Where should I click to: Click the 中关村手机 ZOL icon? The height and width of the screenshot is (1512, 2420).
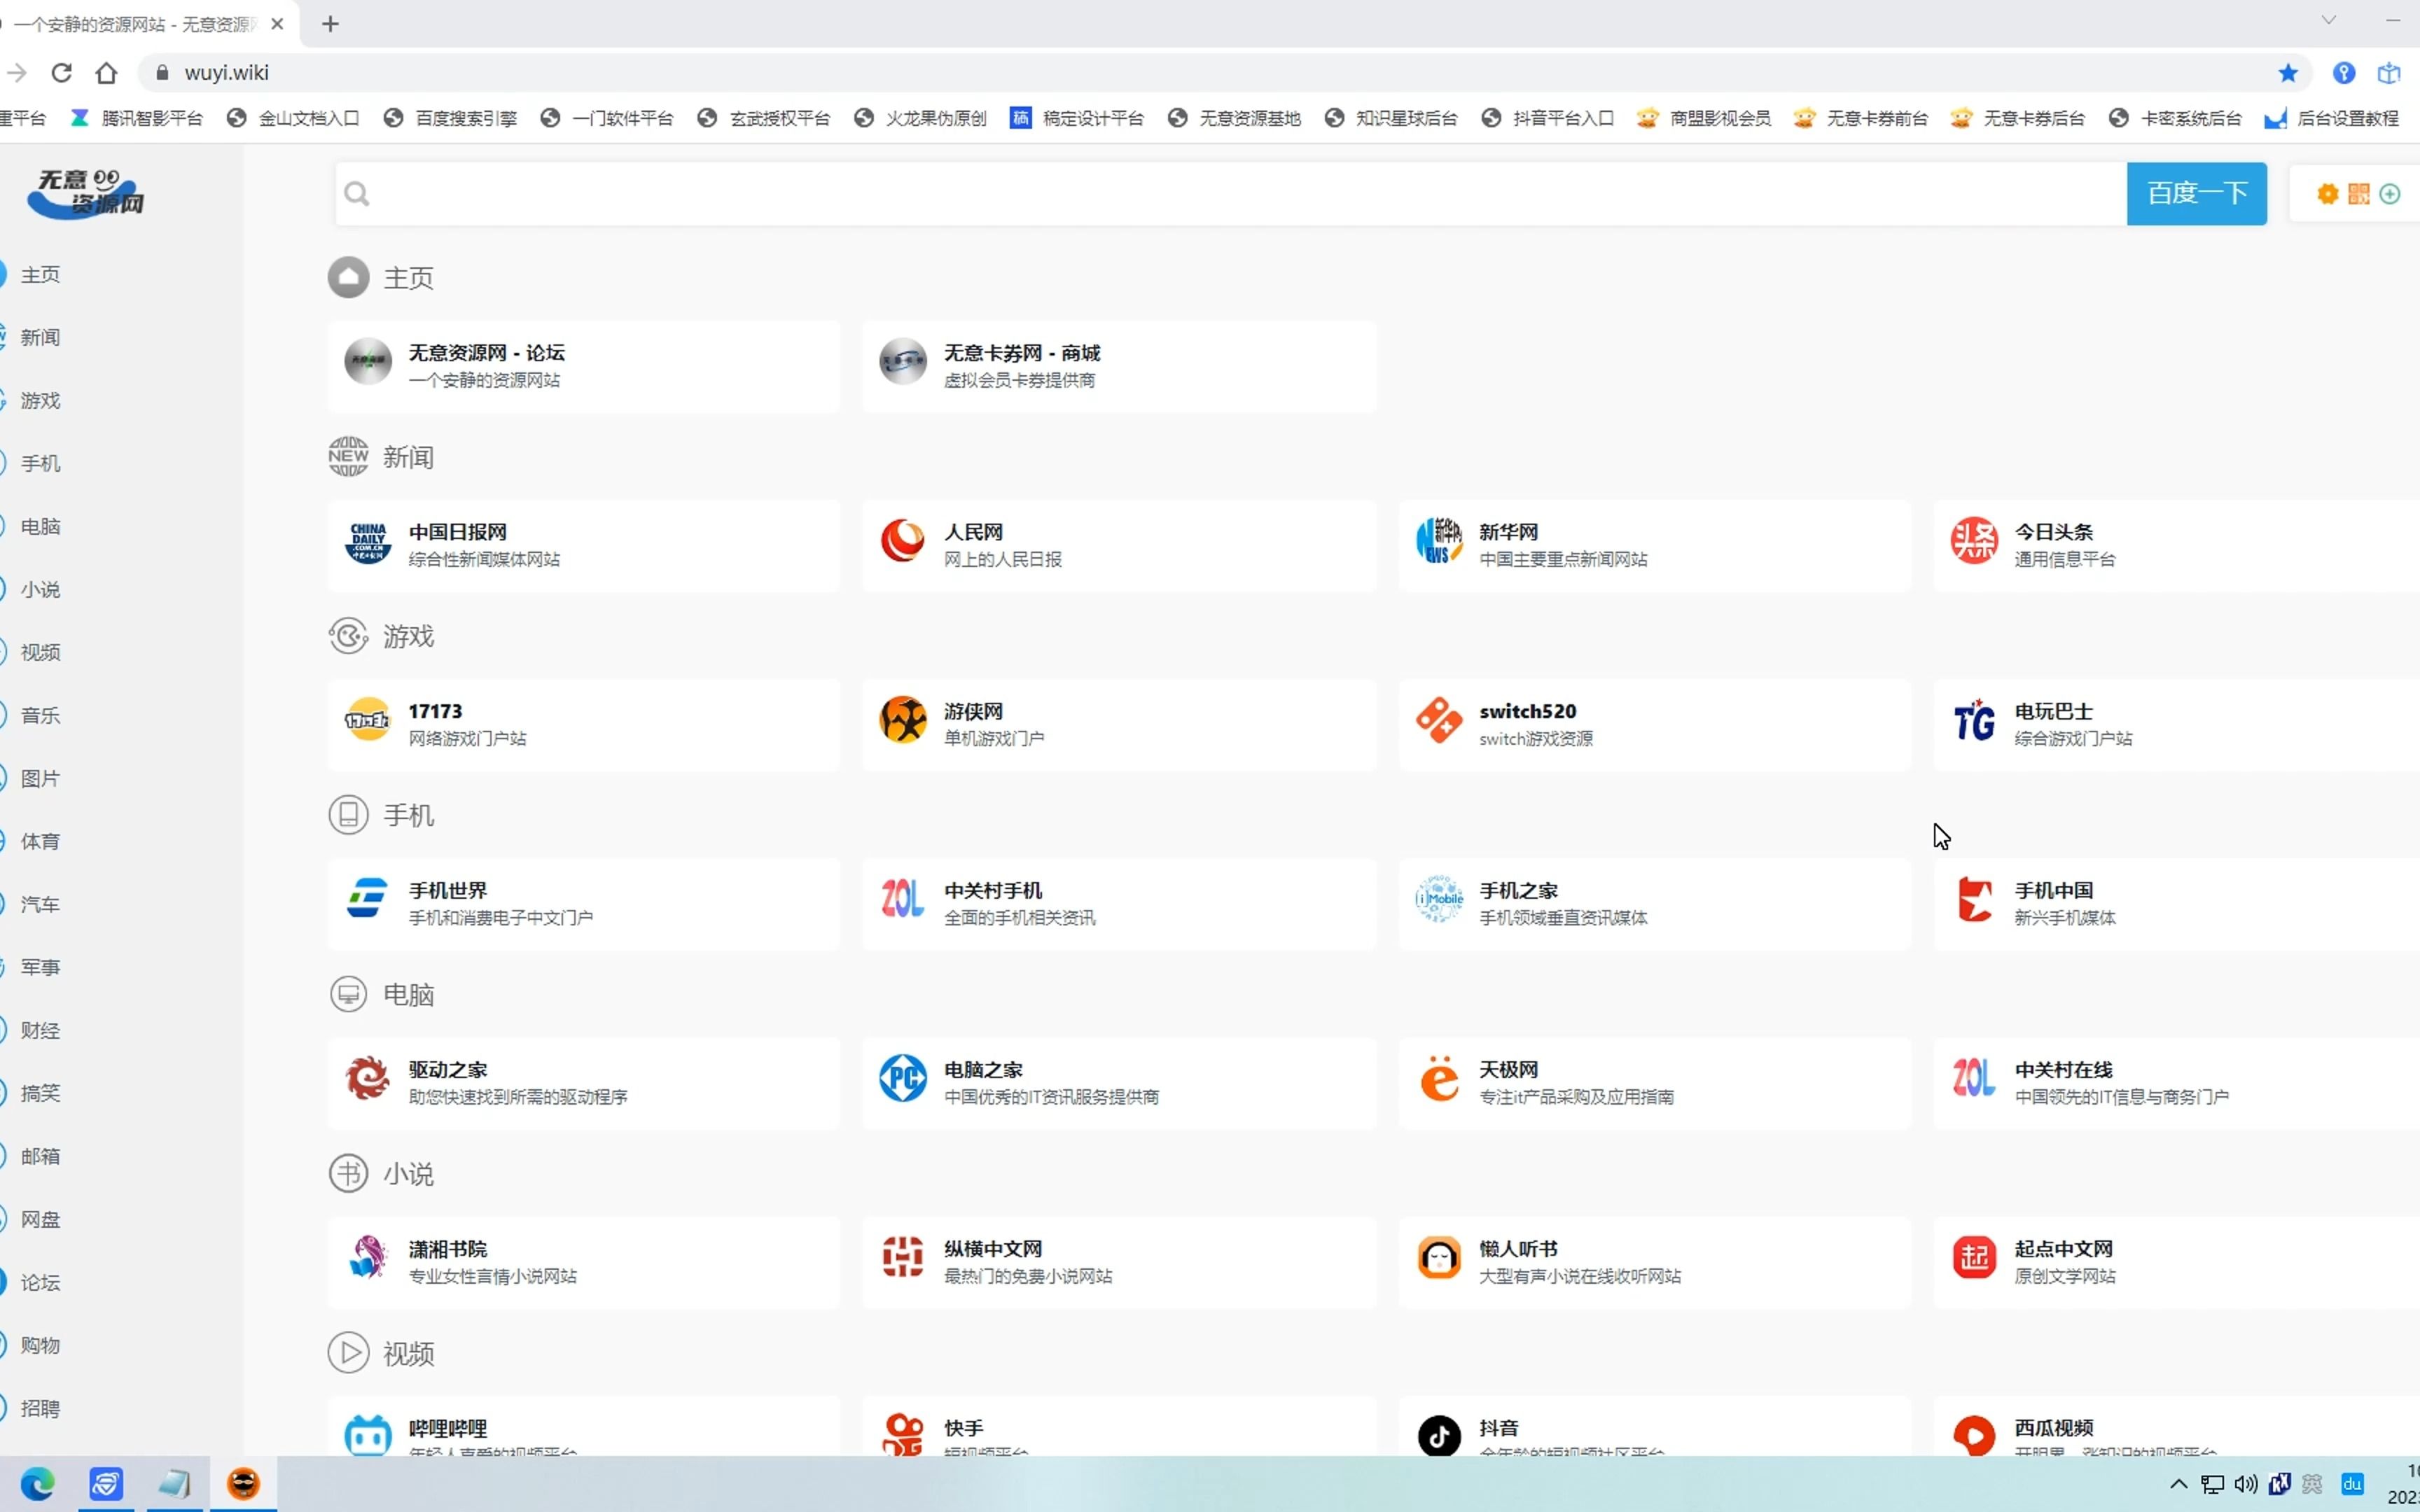[x=902, y=900]
